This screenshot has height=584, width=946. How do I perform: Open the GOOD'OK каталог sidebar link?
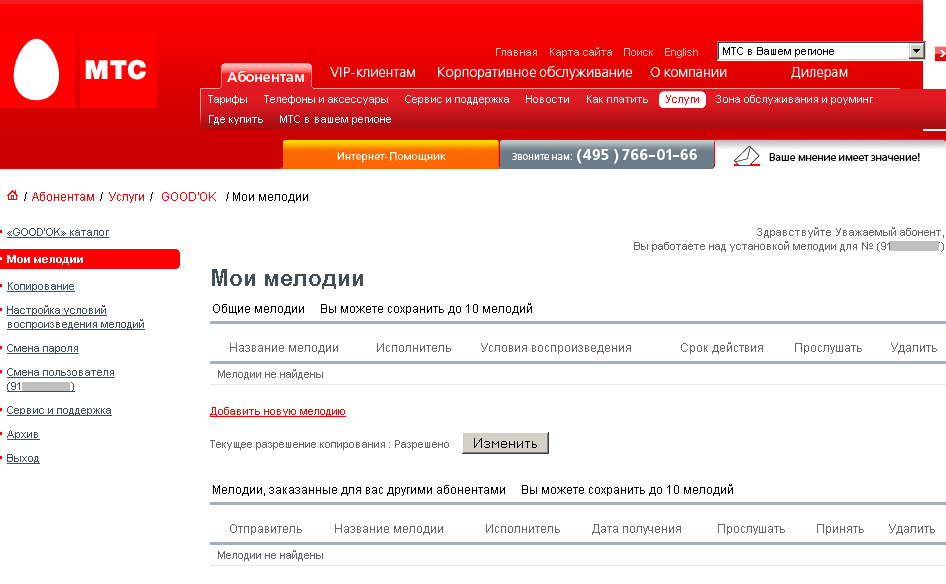pos(58,232)
